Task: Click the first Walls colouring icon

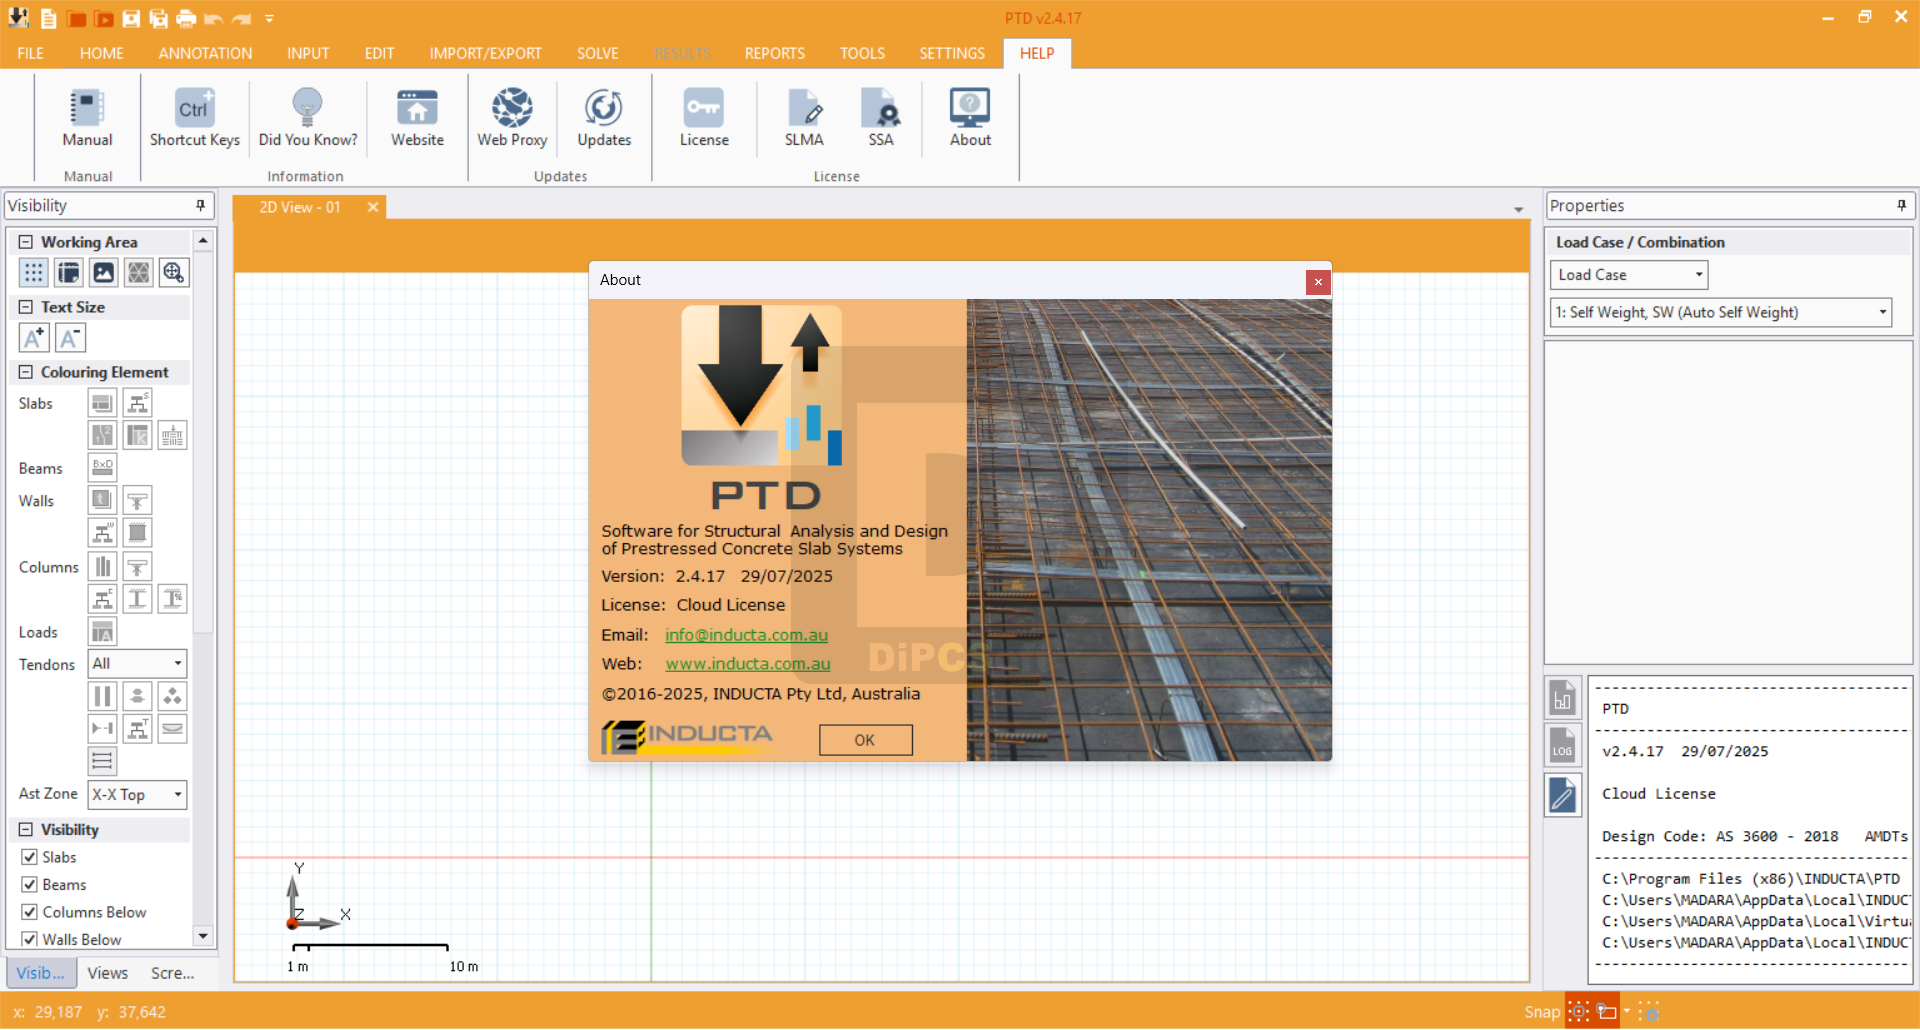Action: (x=102, y=500)
